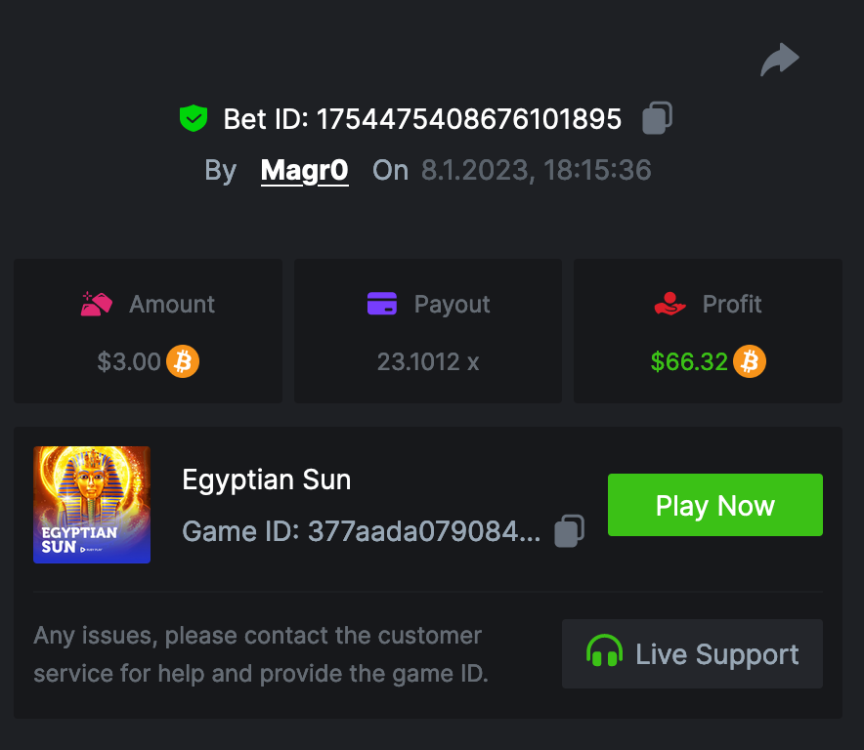The image size is (864, 750).
Task: Click the green verified shield icon
Action: [x=193, y=119]
